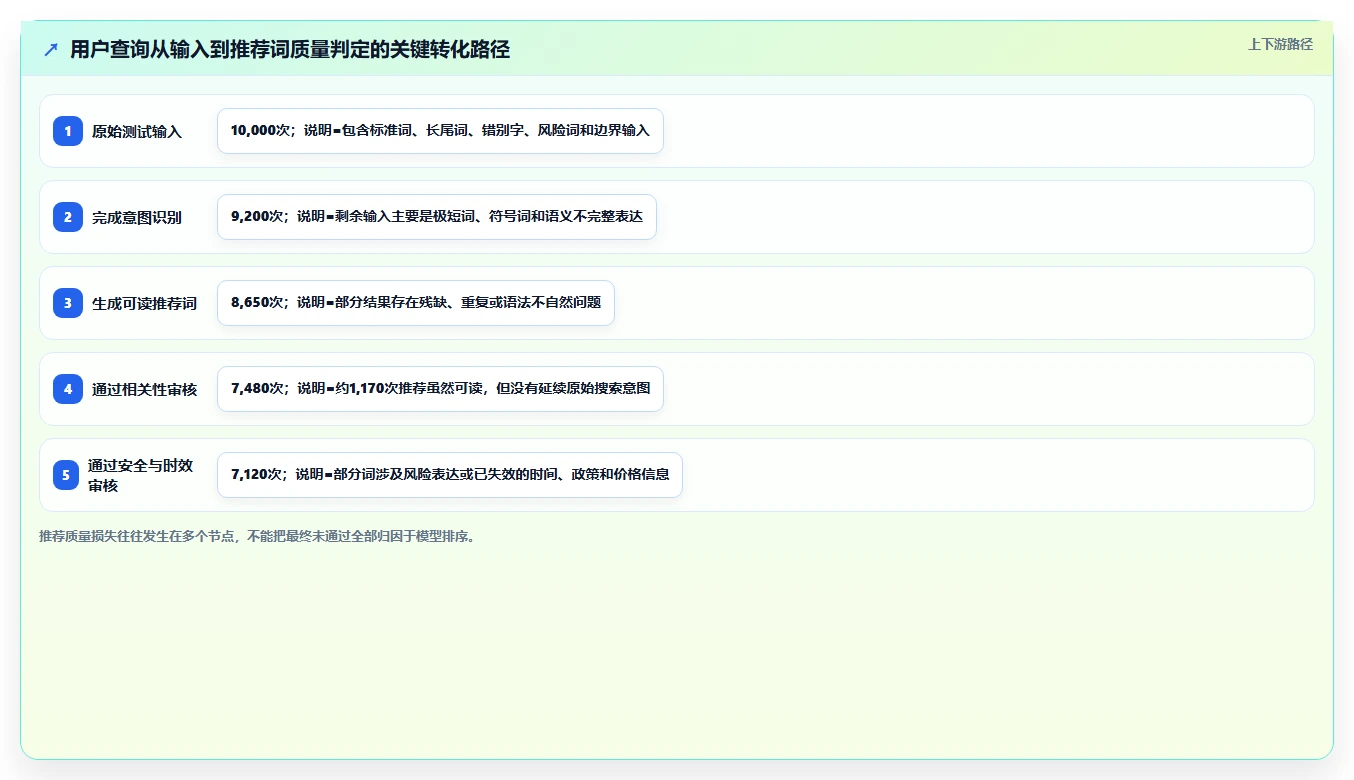
Task: Click the step 1 number badge
Action: [x=68, y=131]
